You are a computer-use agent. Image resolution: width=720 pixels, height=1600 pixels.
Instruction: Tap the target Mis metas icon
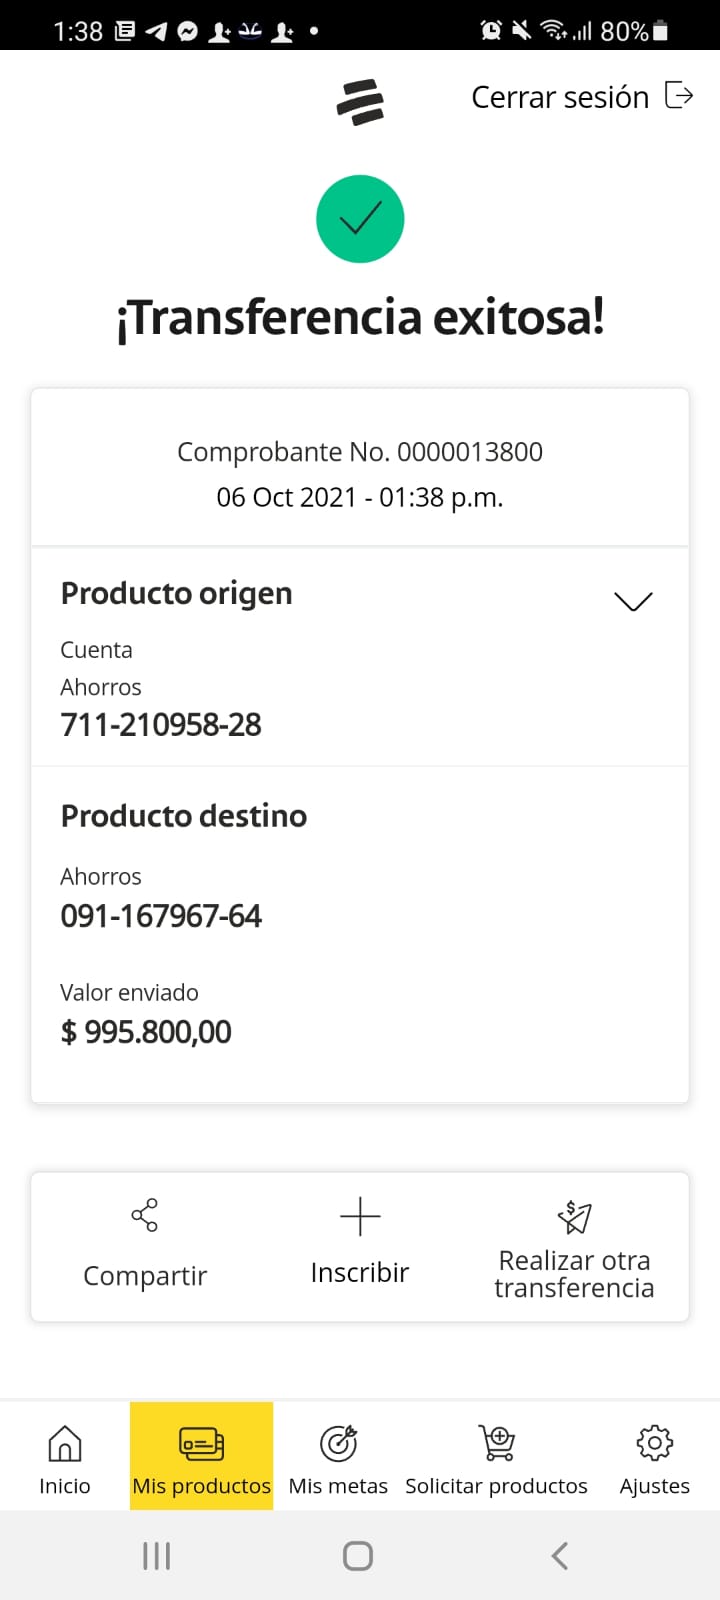[338, 1443]
